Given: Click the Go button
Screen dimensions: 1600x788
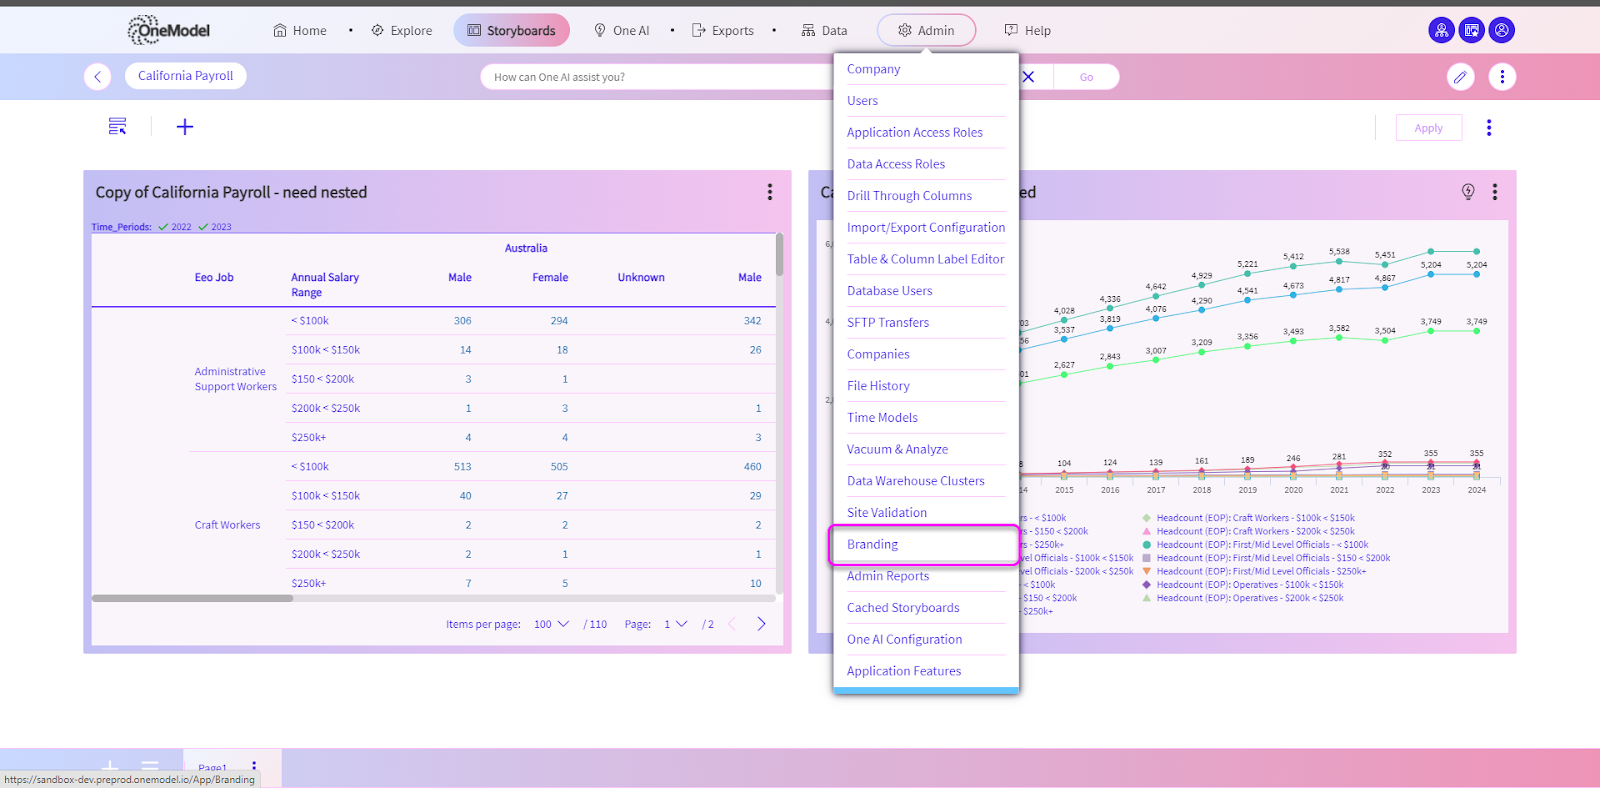Looking at the screenshot, I should tap(1086, 77).
